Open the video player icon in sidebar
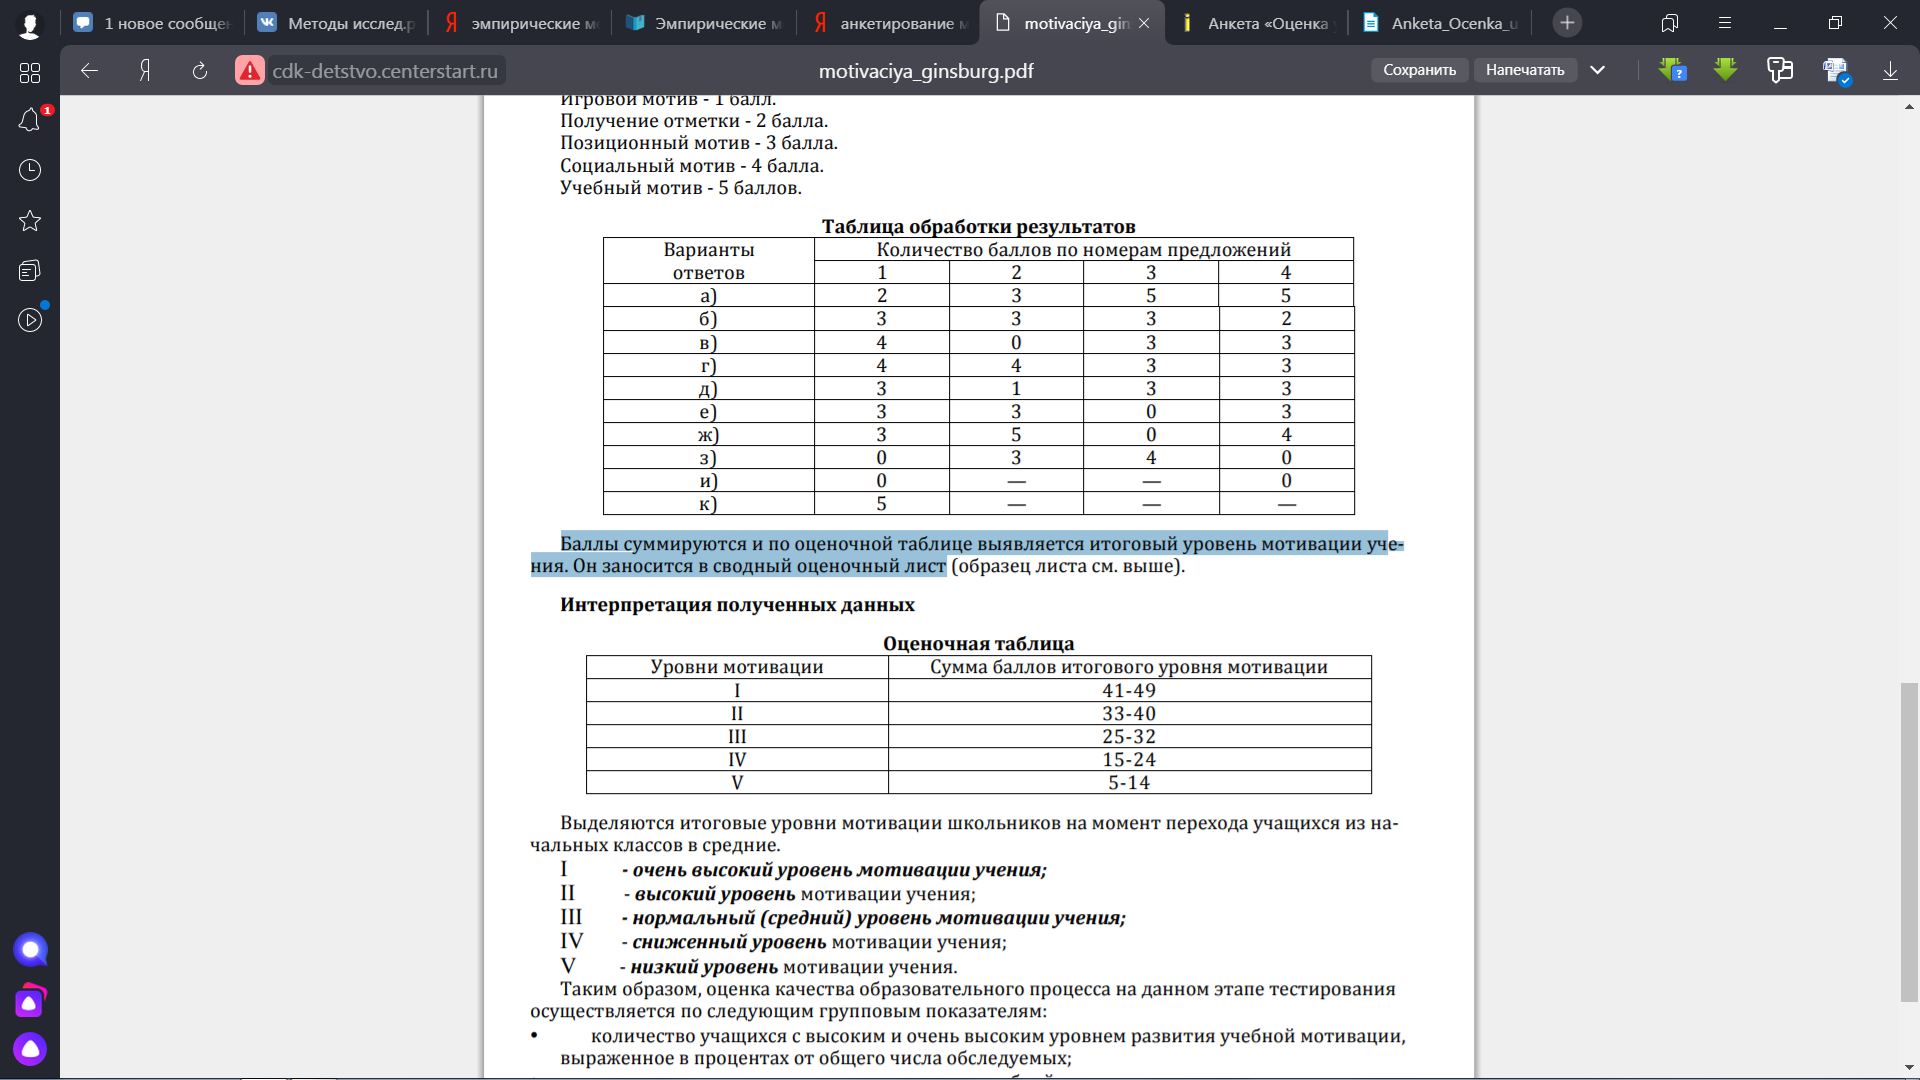1920x1080 pixels. click(30, 320)
